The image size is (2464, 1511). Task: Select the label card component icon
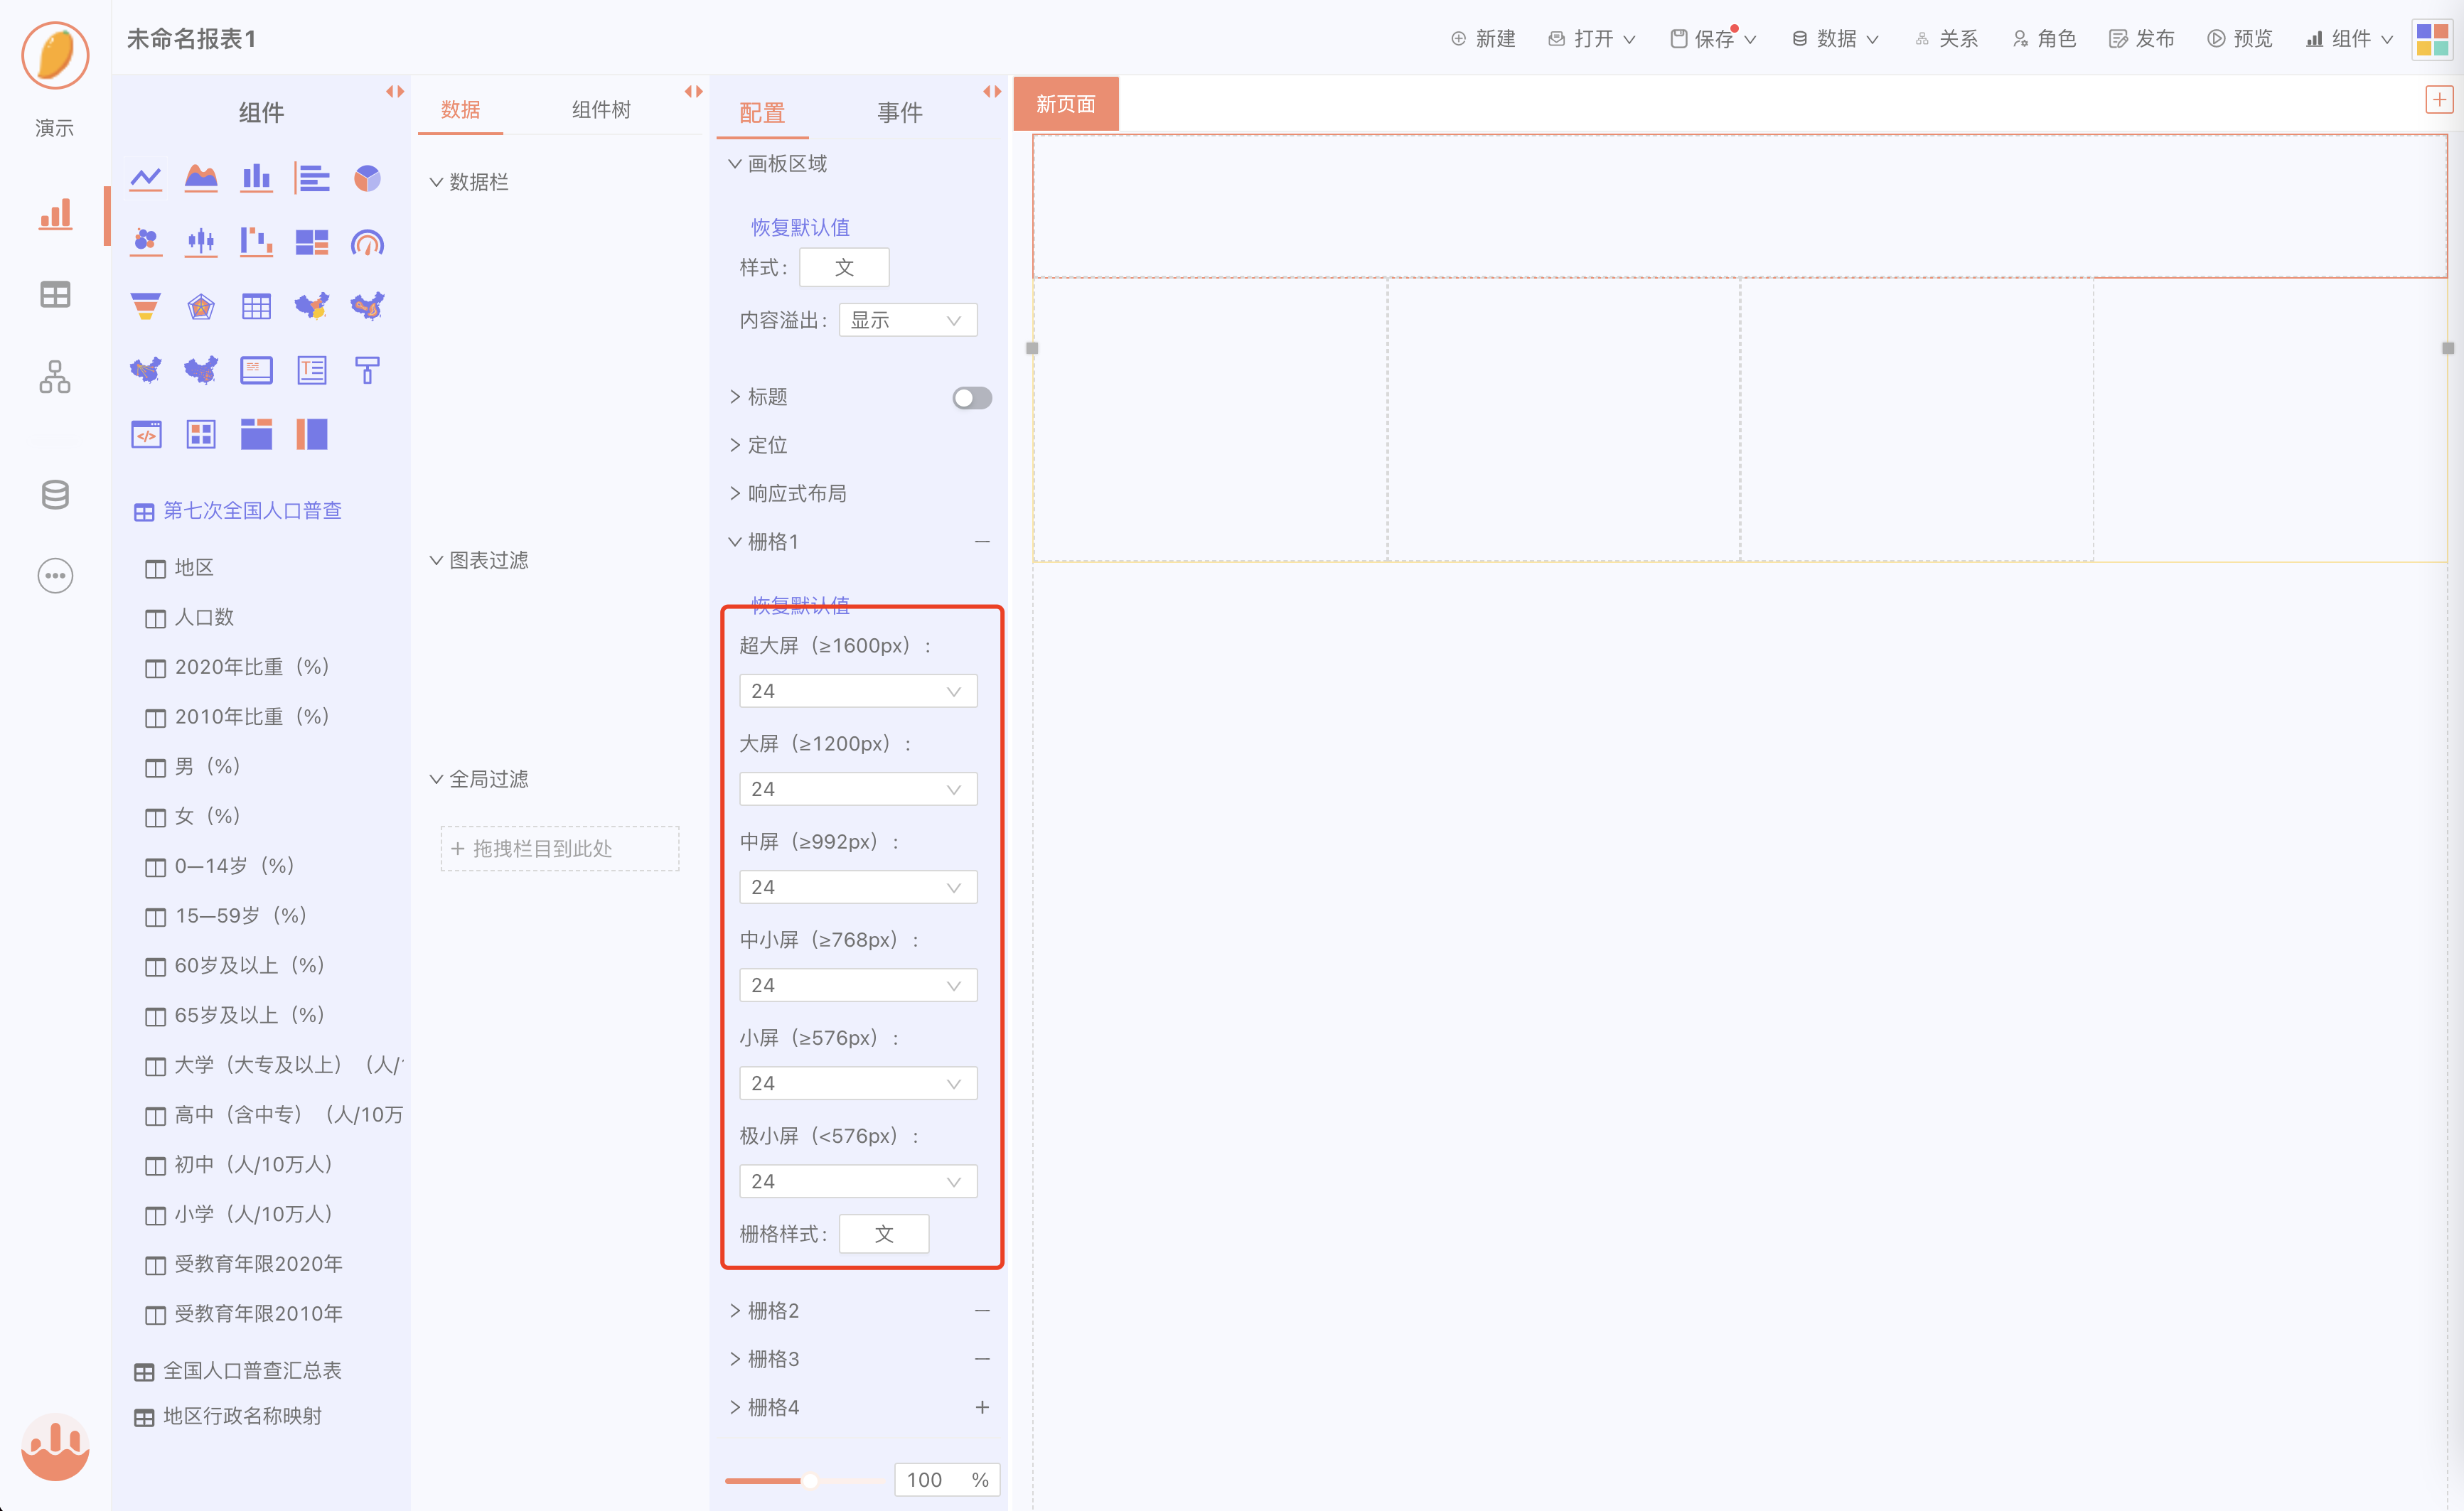256,370
